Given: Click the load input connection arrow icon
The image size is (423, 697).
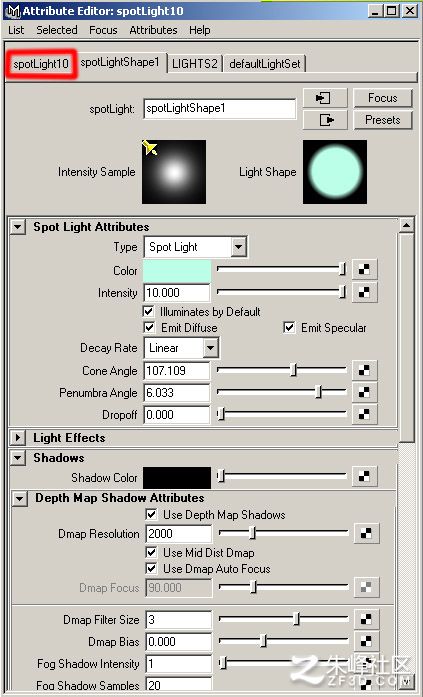Looking at the screenshot, I should (x=325, y=98).
